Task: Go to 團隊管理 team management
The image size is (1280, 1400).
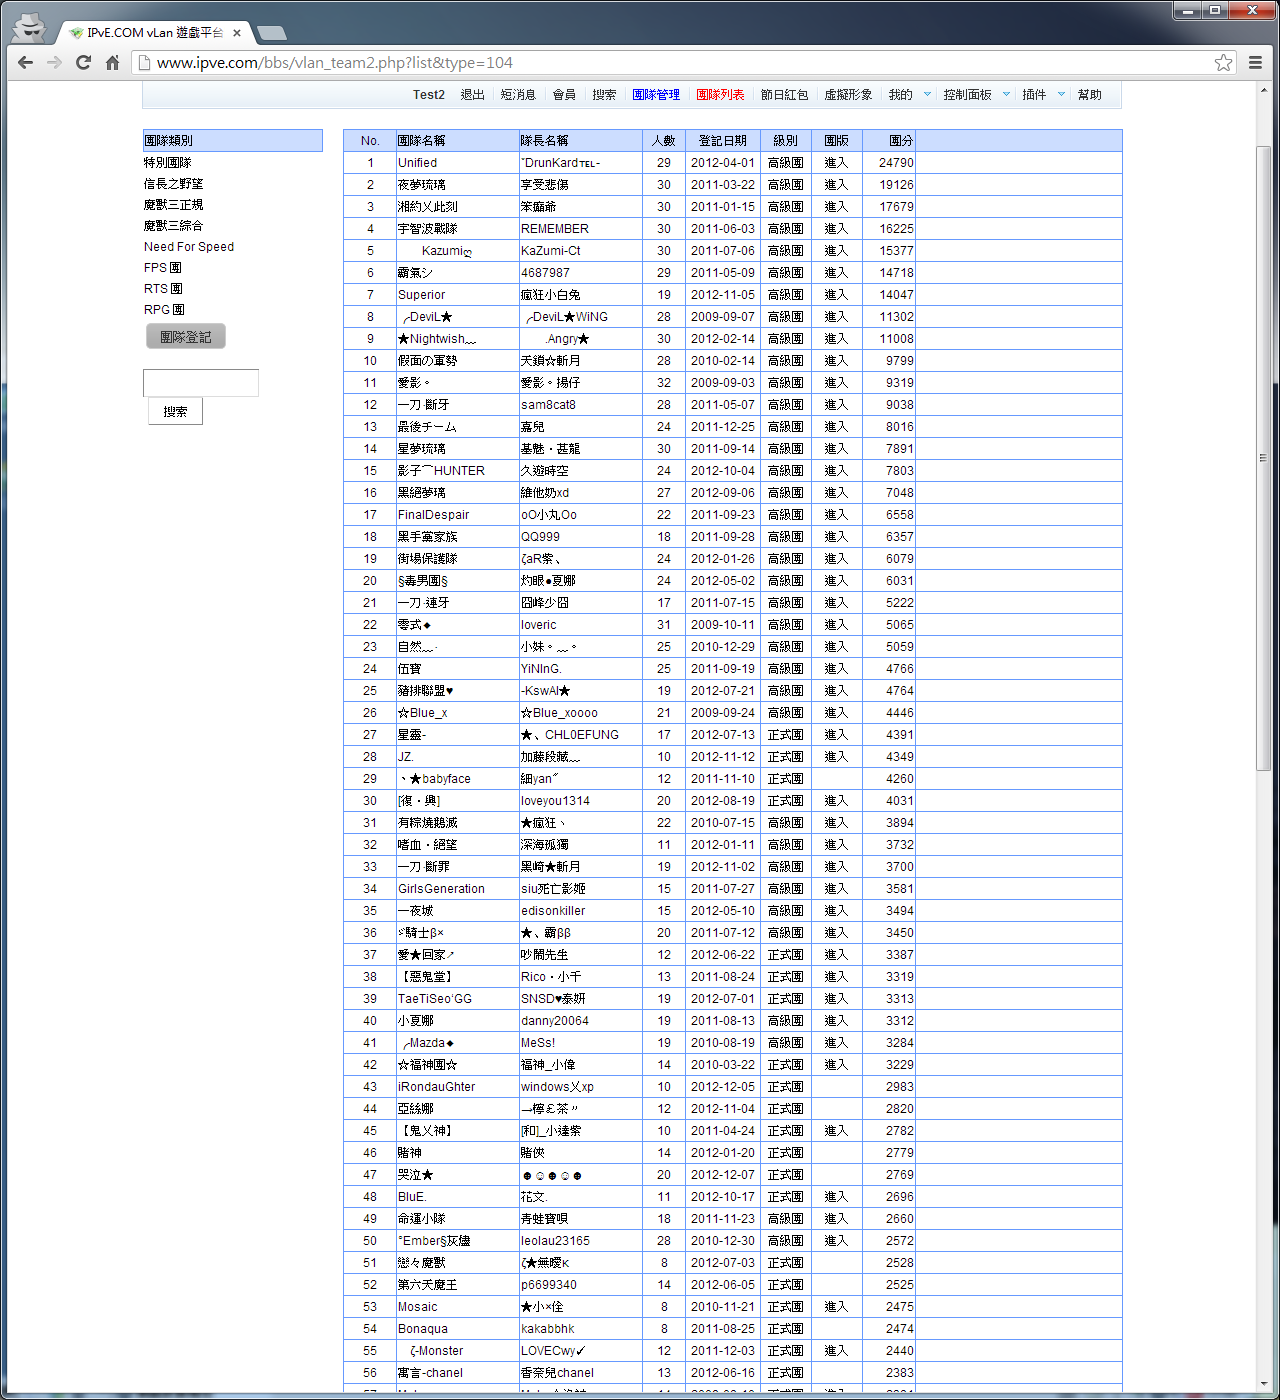Action: 656,95
